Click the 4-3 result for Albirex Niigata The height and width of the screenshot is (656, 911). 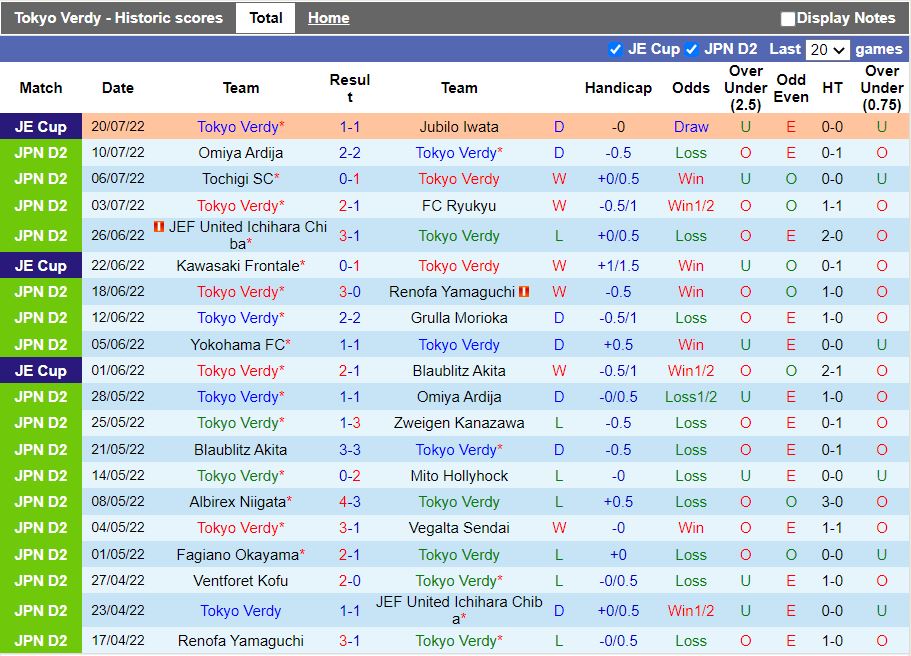click(x=350, y=502)
